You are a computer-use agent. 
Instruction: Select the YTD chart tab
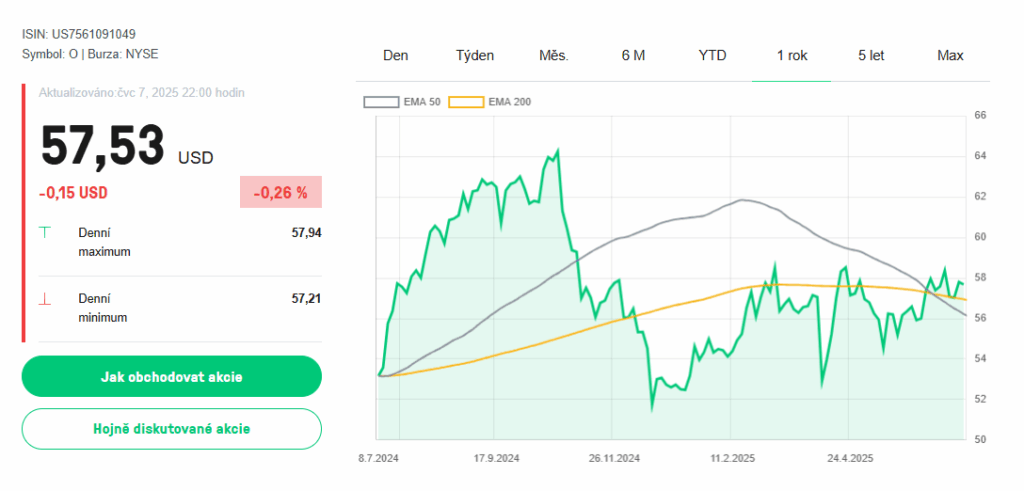click(712, 55)
